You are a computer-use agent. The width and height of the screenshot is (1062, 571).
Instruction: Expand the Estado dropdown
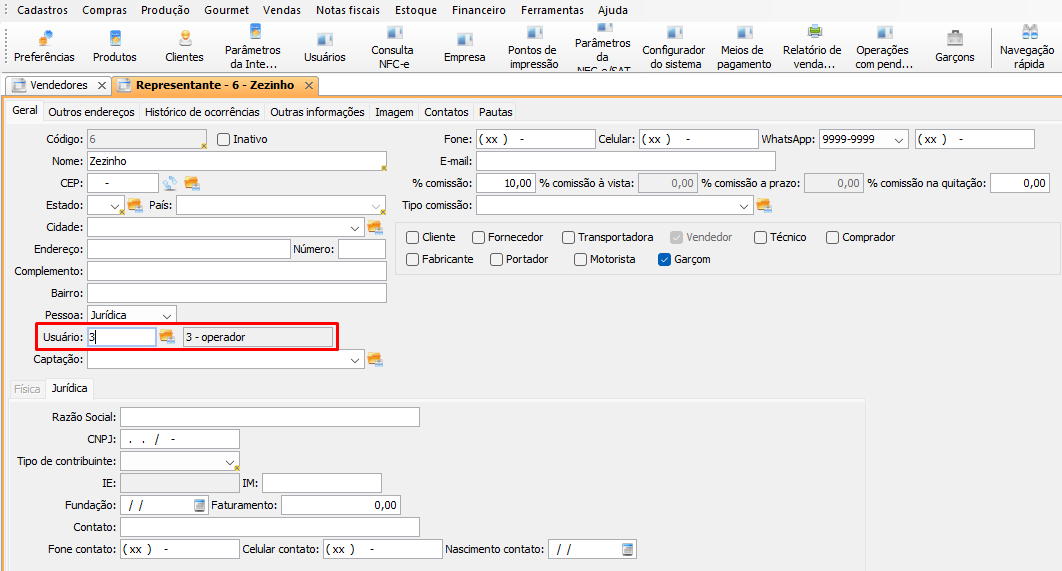115,205
